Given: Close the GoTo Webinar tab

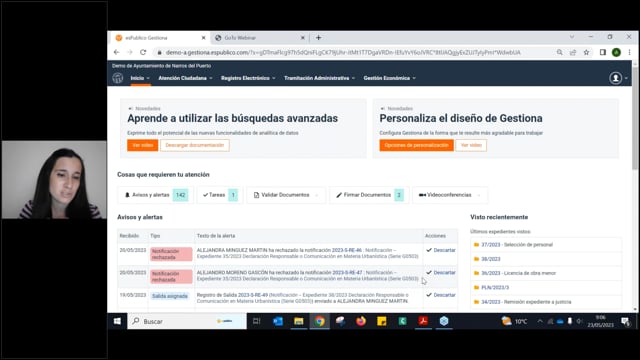Looking at the screenshot, I should tap(303, 38).
